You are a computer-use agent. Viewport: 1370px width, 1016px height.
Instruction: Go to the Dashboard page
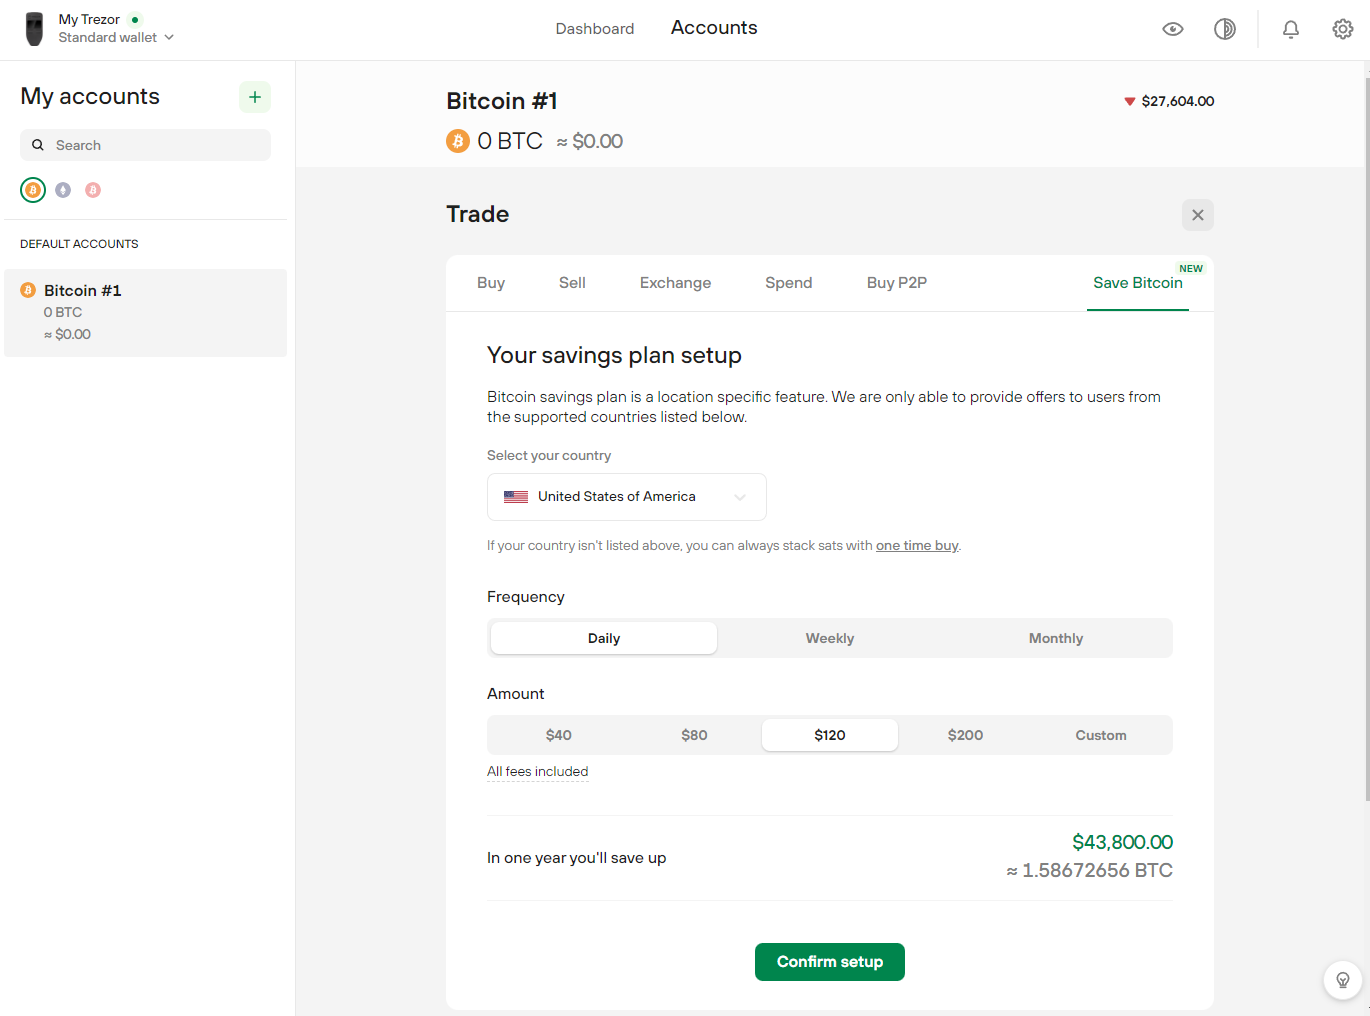tap(595, 29)
